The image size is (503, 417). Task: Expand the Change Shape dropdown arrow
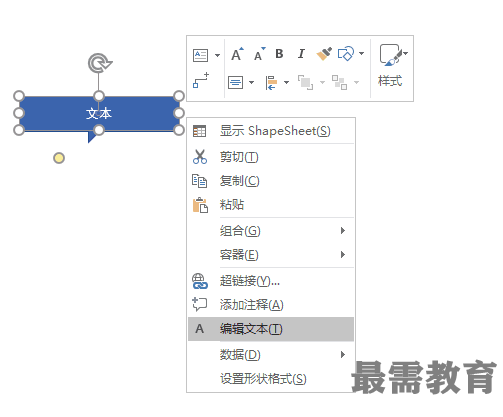tap(361, 53)
